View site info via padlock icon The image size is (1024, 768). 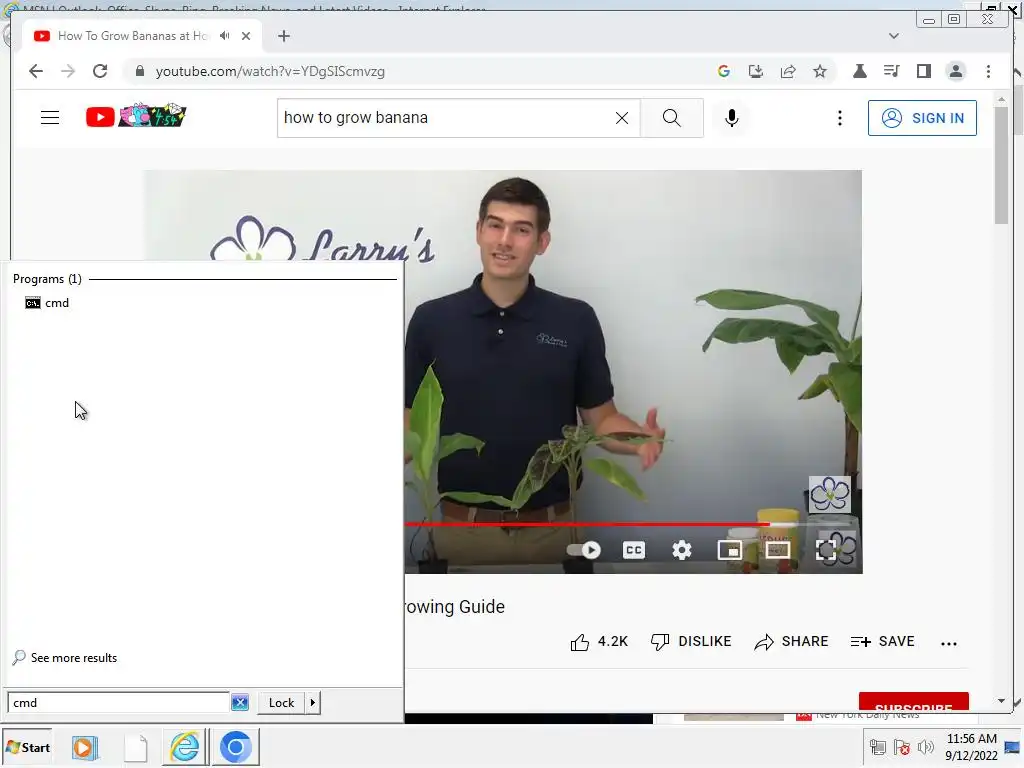coord(139,71)
